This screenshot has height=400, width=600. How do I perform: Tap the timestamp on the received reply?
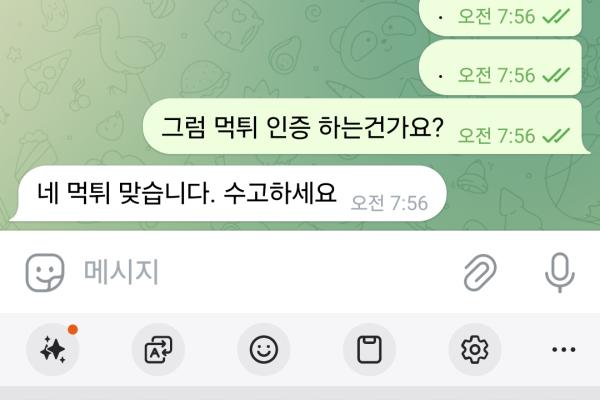pyautogui.click(x=389, y=203)
